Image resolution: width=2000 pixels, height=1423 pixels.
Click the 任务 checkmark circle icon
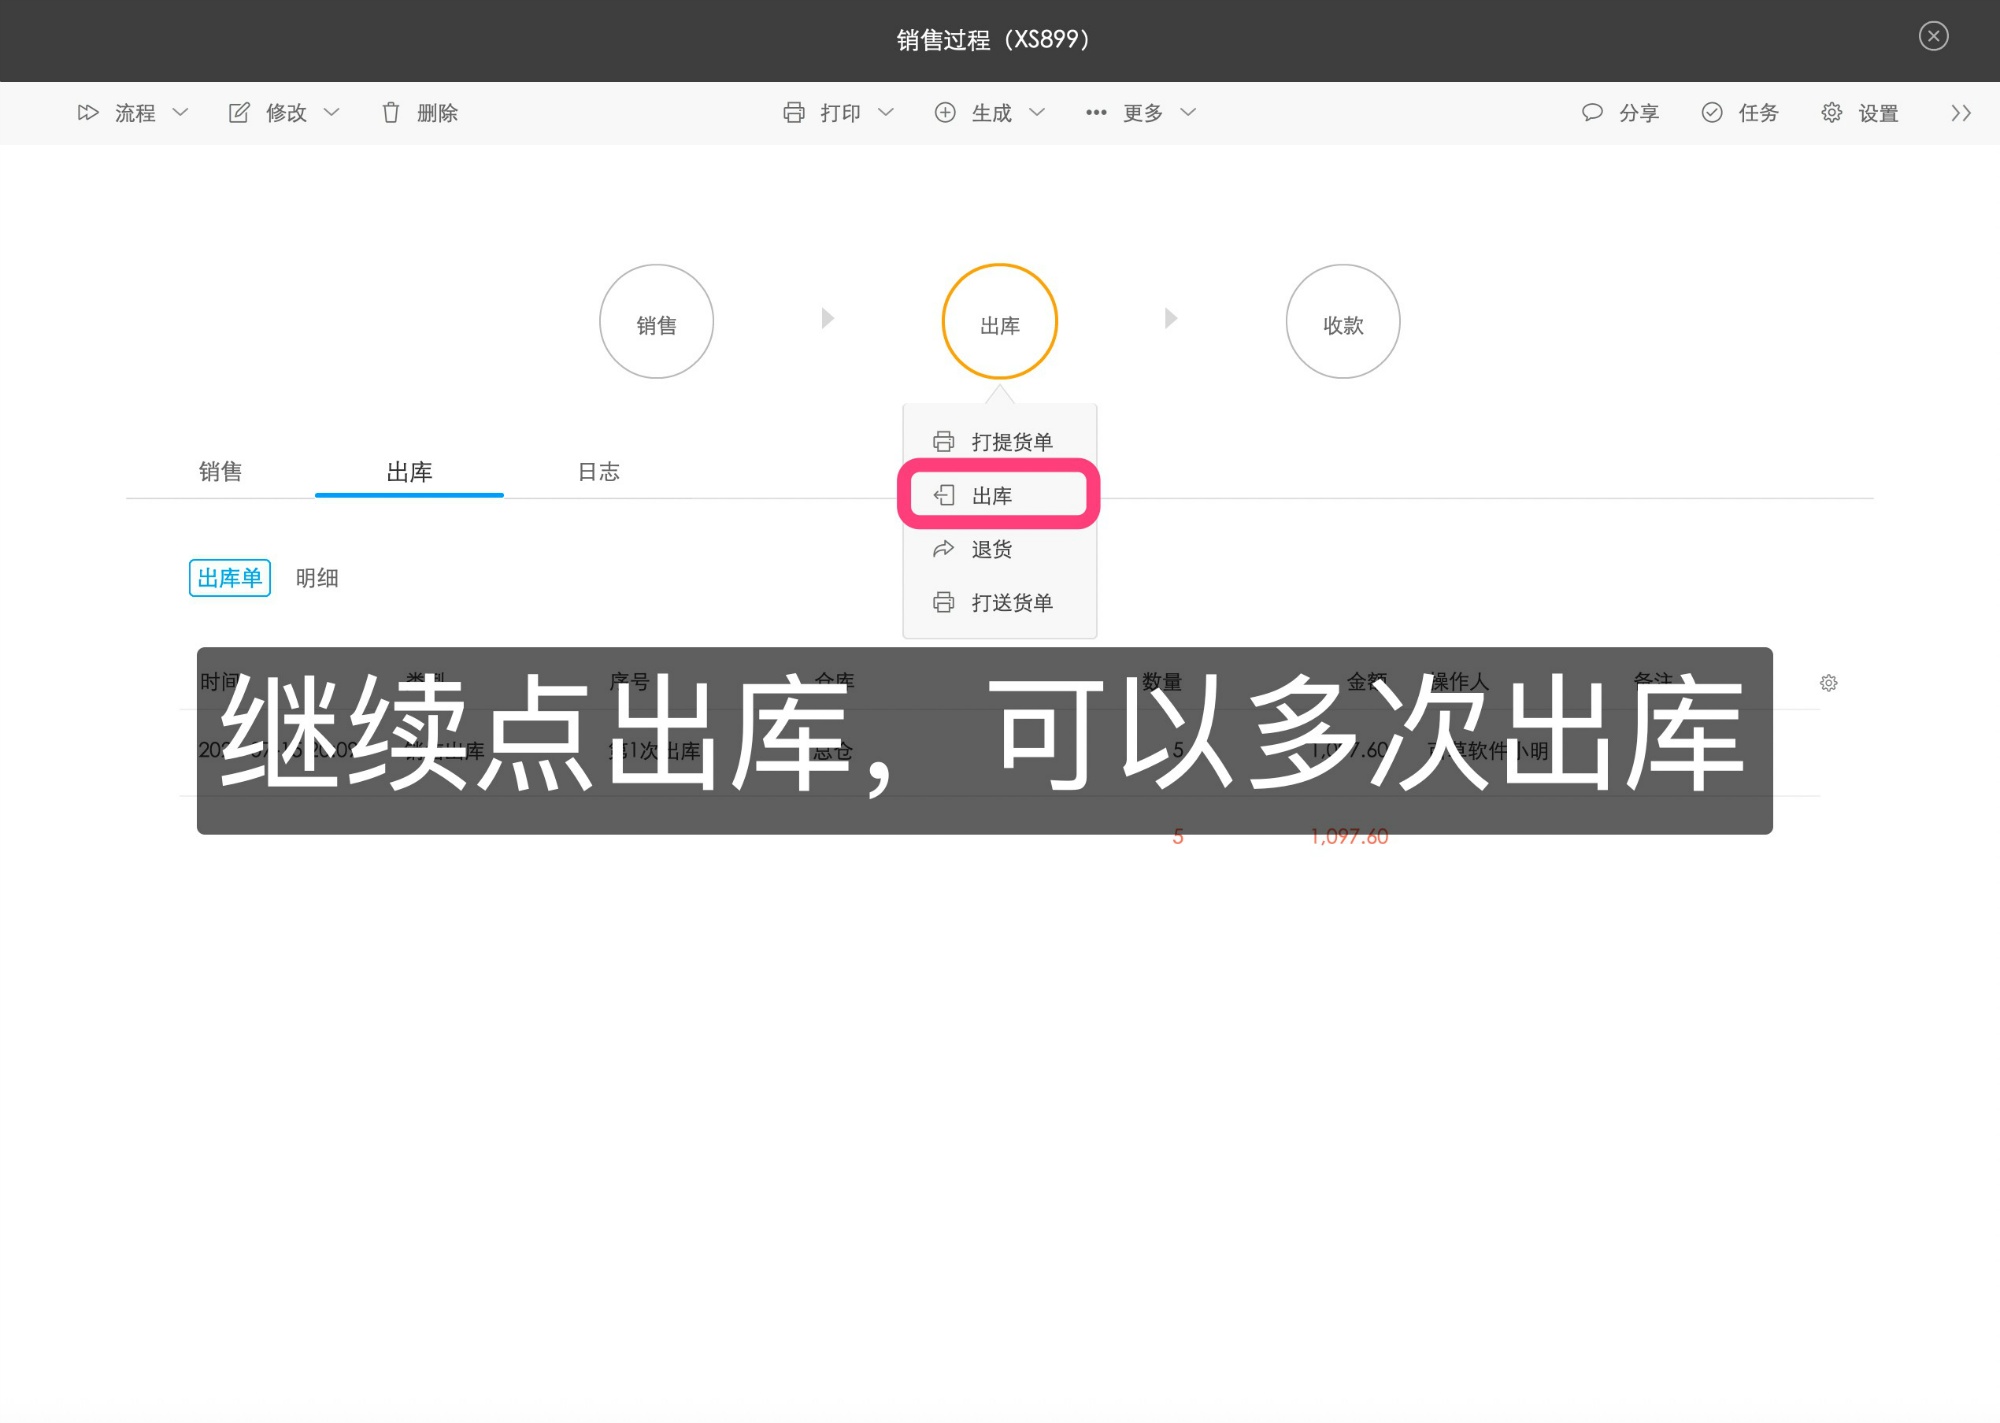(x=1712, y=113)
